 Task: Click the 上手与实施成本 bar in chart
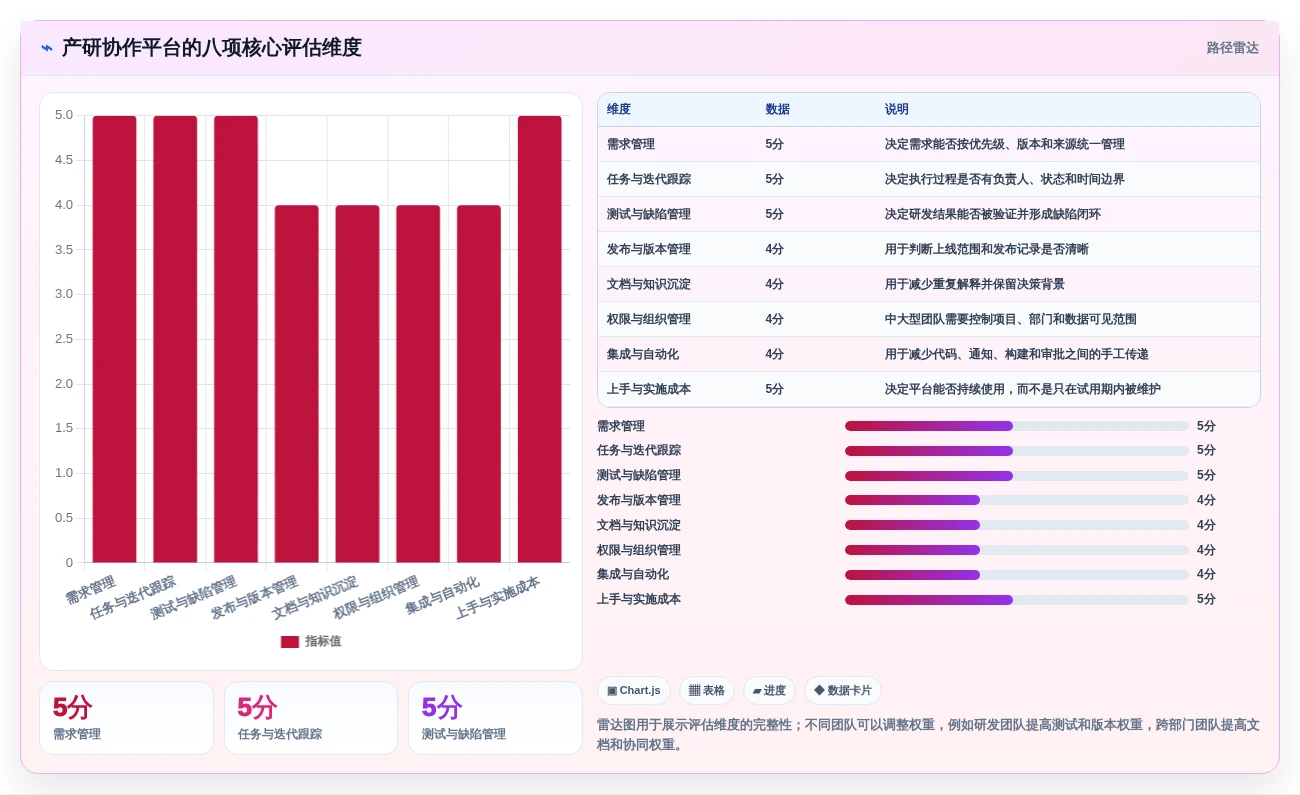click(540, 339)
